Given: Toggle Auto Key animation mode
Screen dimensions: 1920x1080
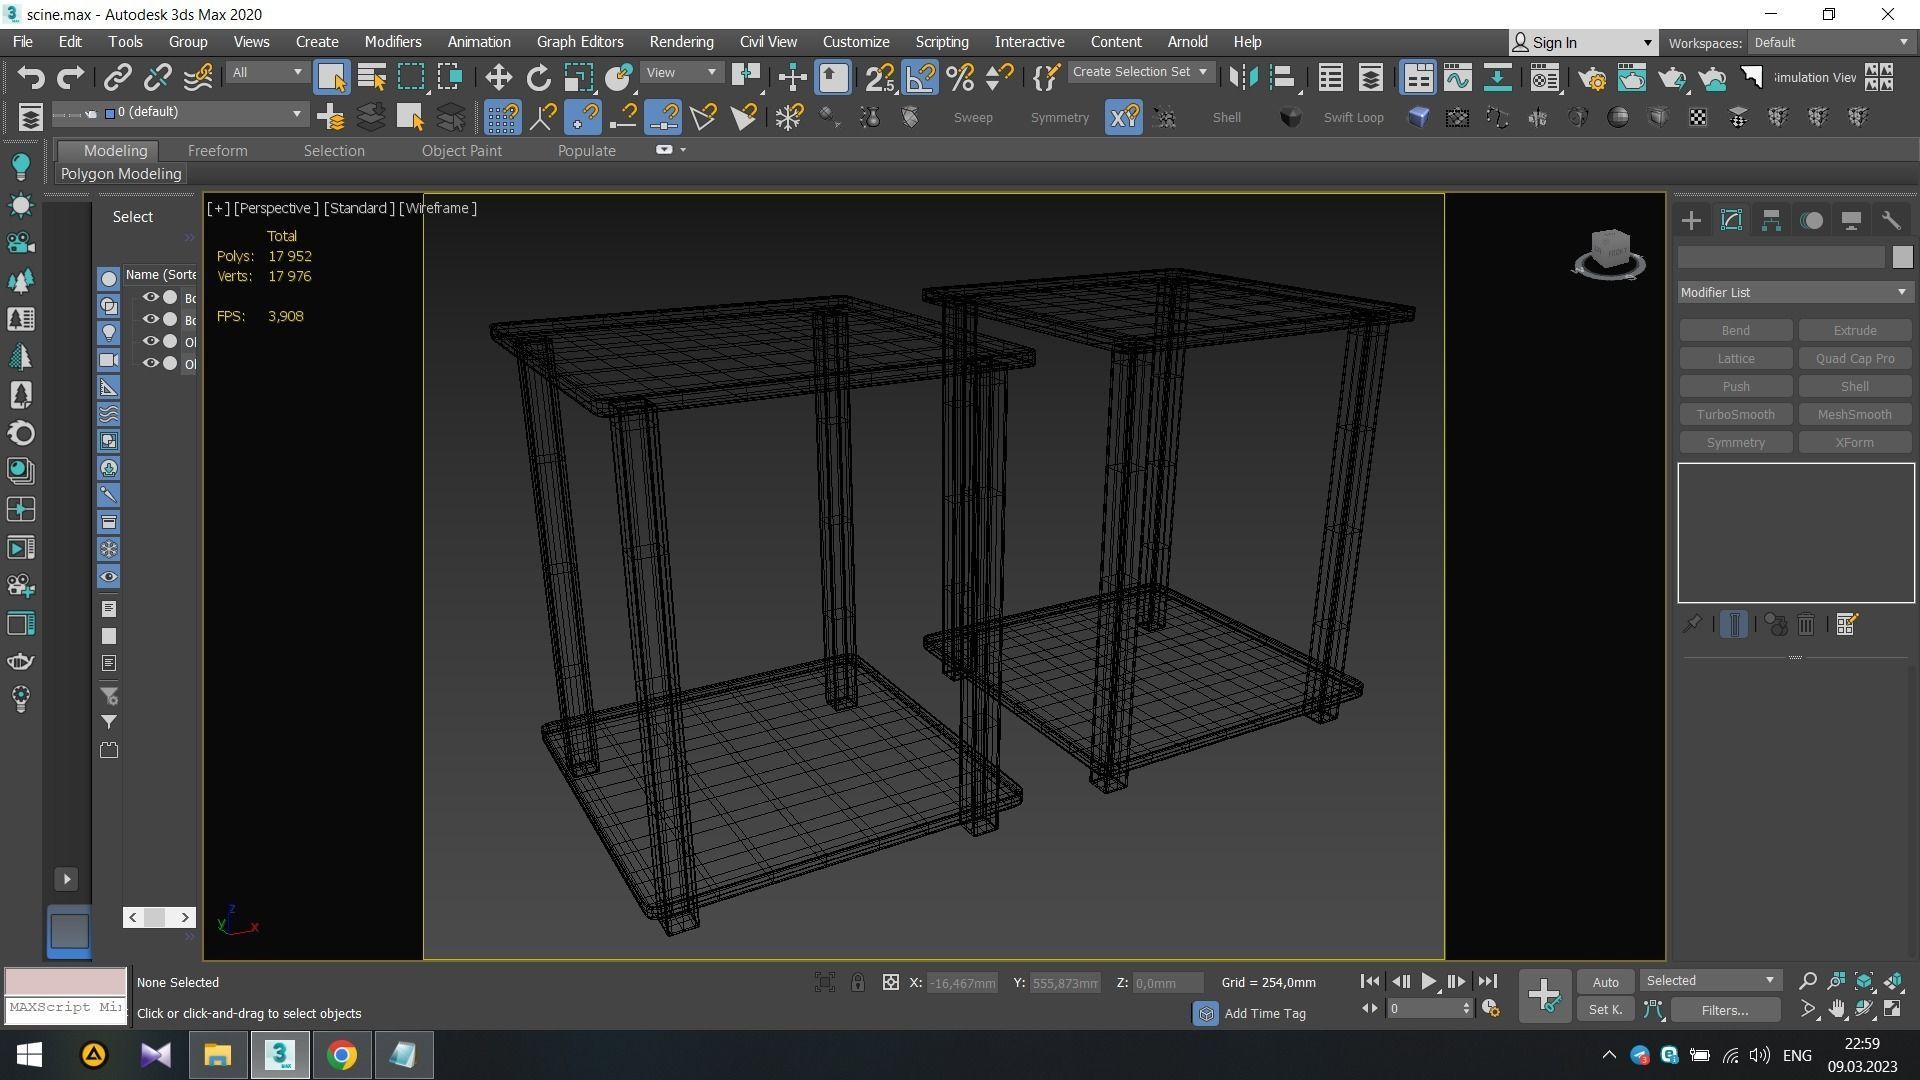Looking at the screenshot, I should pos(1605,982).
